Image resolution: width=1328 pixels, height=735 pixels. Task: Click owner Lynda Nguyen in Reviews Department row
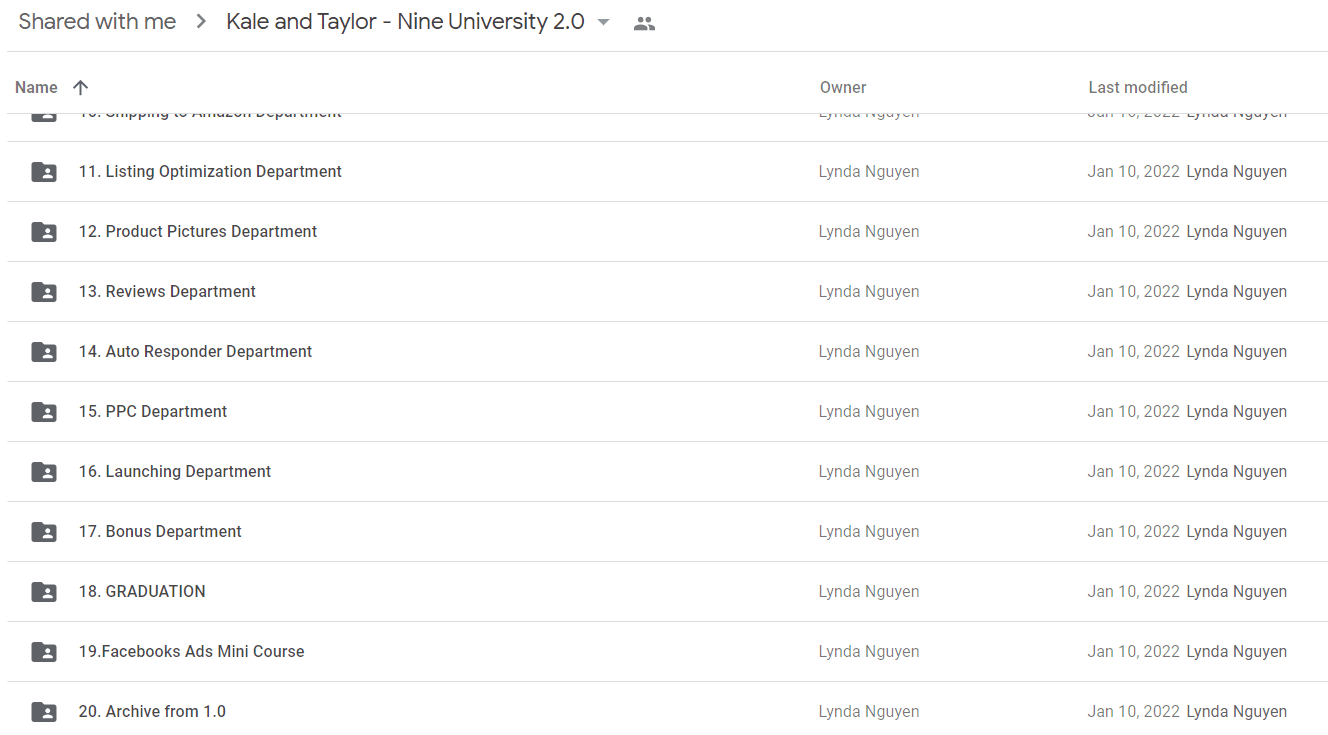[x=869, y=291]
